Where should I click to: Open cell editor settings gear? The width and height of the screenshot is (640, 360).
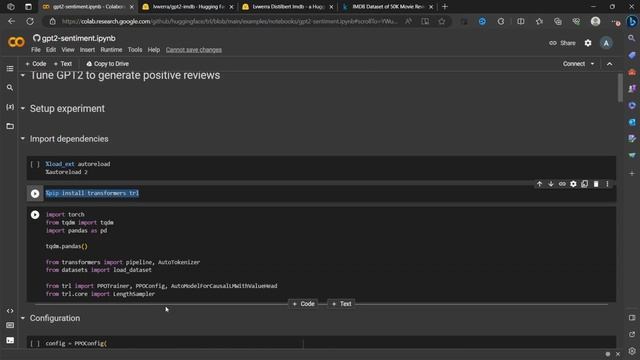(573, 184)
